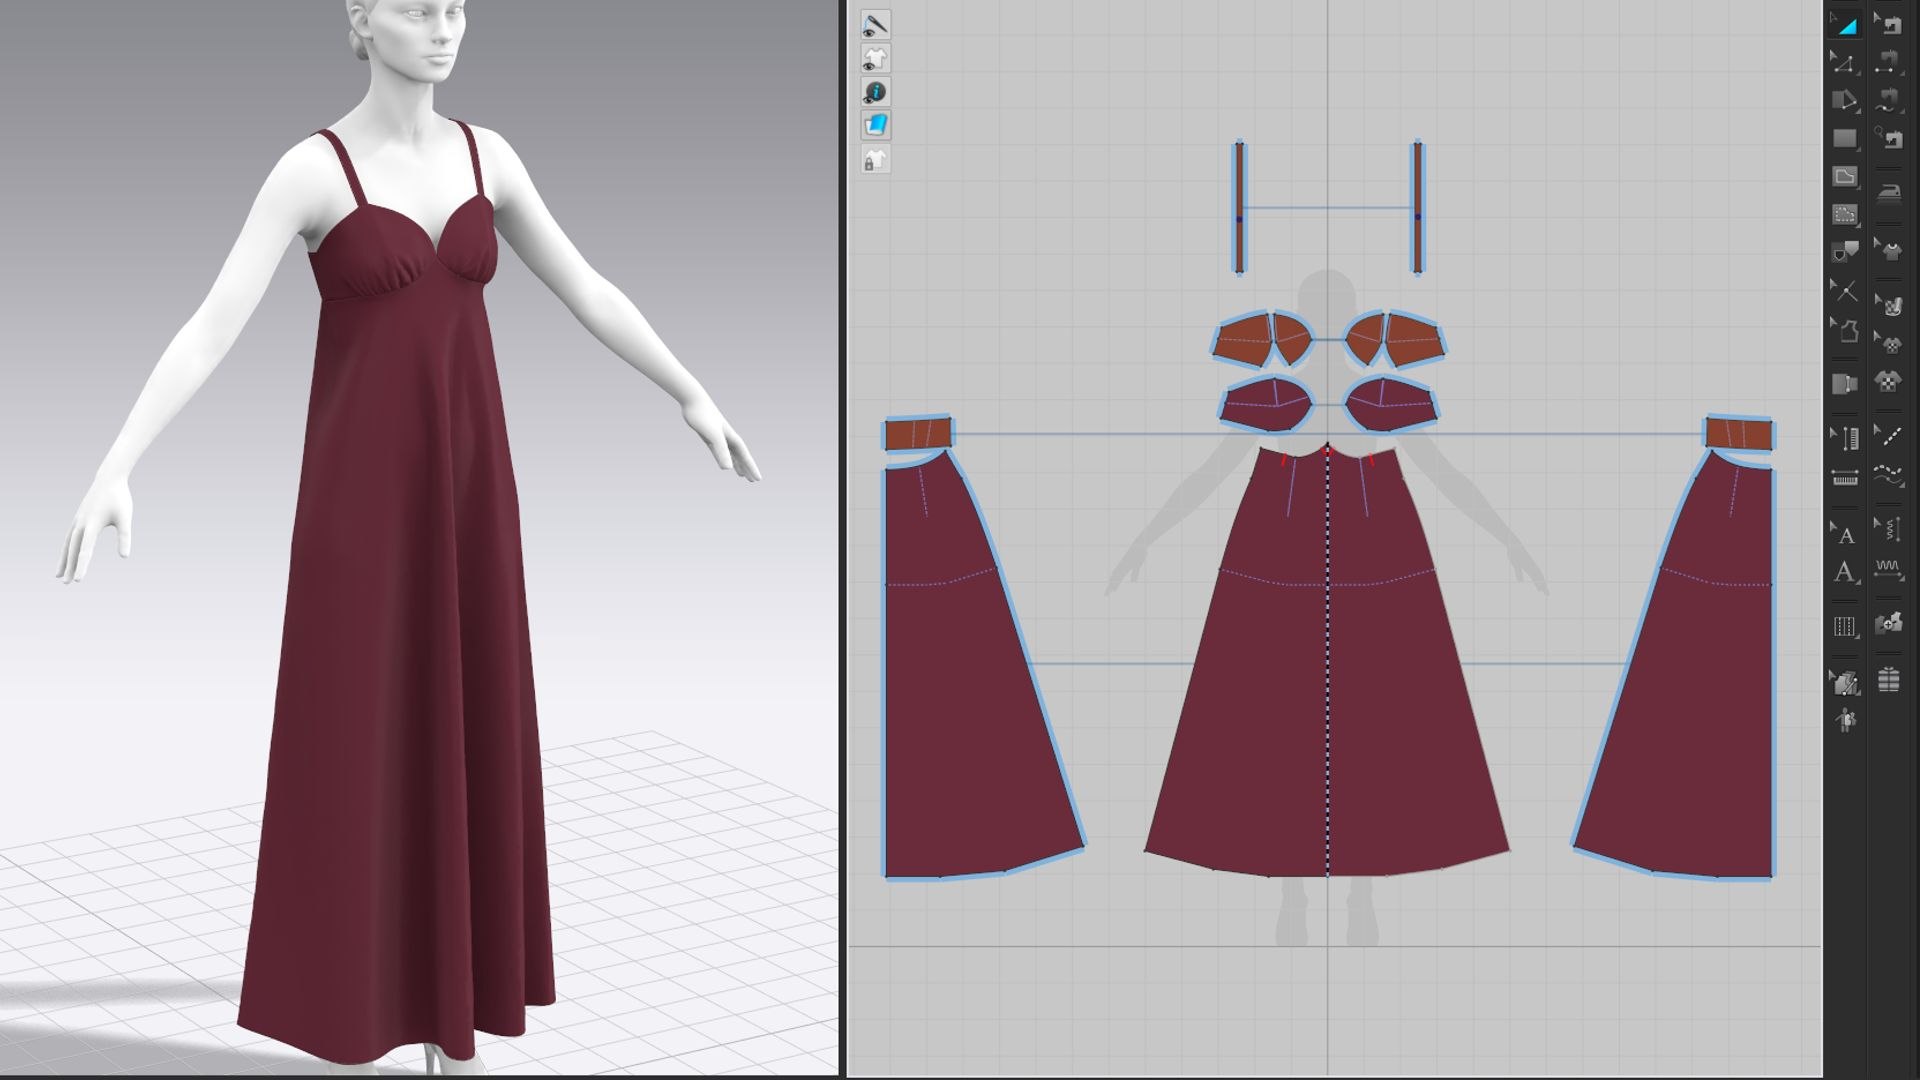Choose the Segment Puckering wavy line tool
Screen dimensions: 1920x1080
tap(1888, 569)
